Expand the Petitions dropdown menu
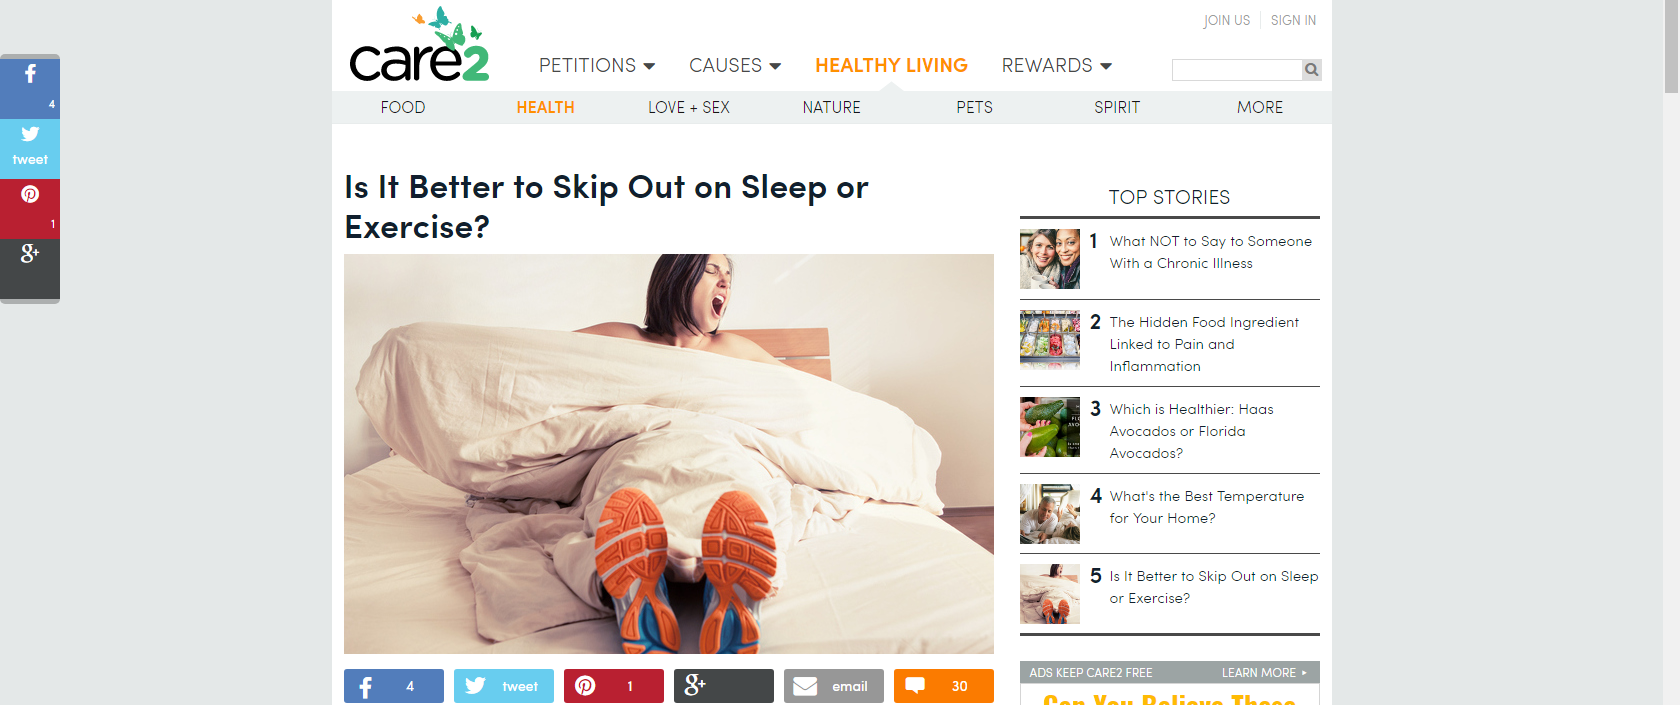The height and width of the screenshot is (705, 1680). click(597, 65)
